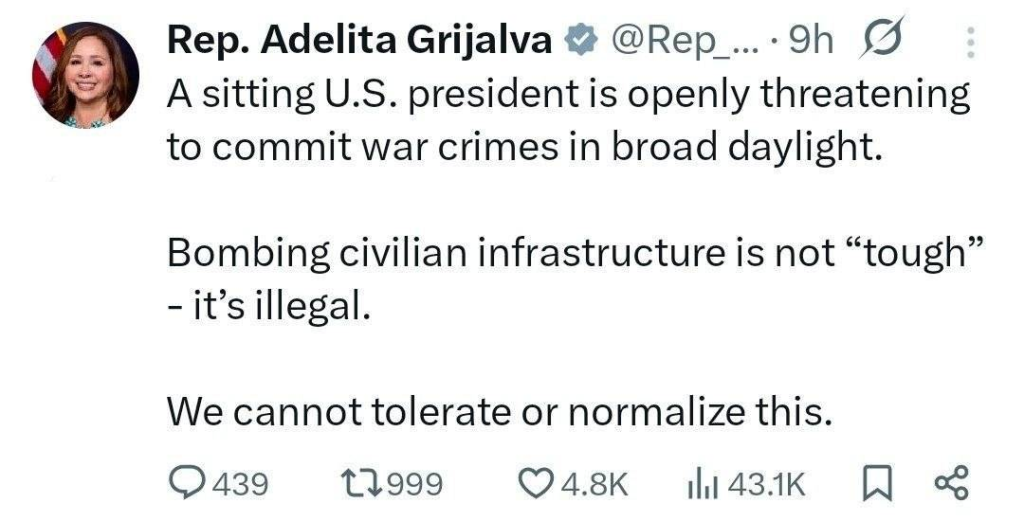Image resolution: width=1024 pixels, height=521 pixels.
Task: Like the tweet with the heart icon
Action: point(540,484)
